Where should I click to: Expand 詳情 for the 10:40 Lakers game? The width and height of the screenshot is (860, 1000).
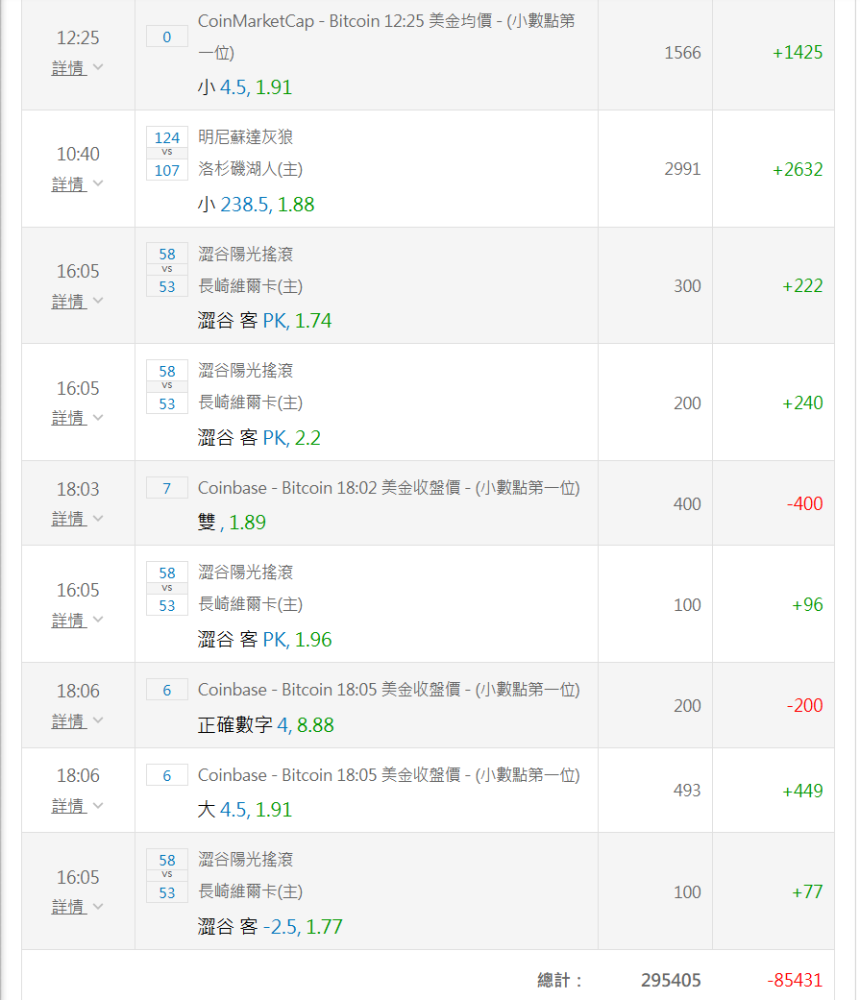[69, 185]
